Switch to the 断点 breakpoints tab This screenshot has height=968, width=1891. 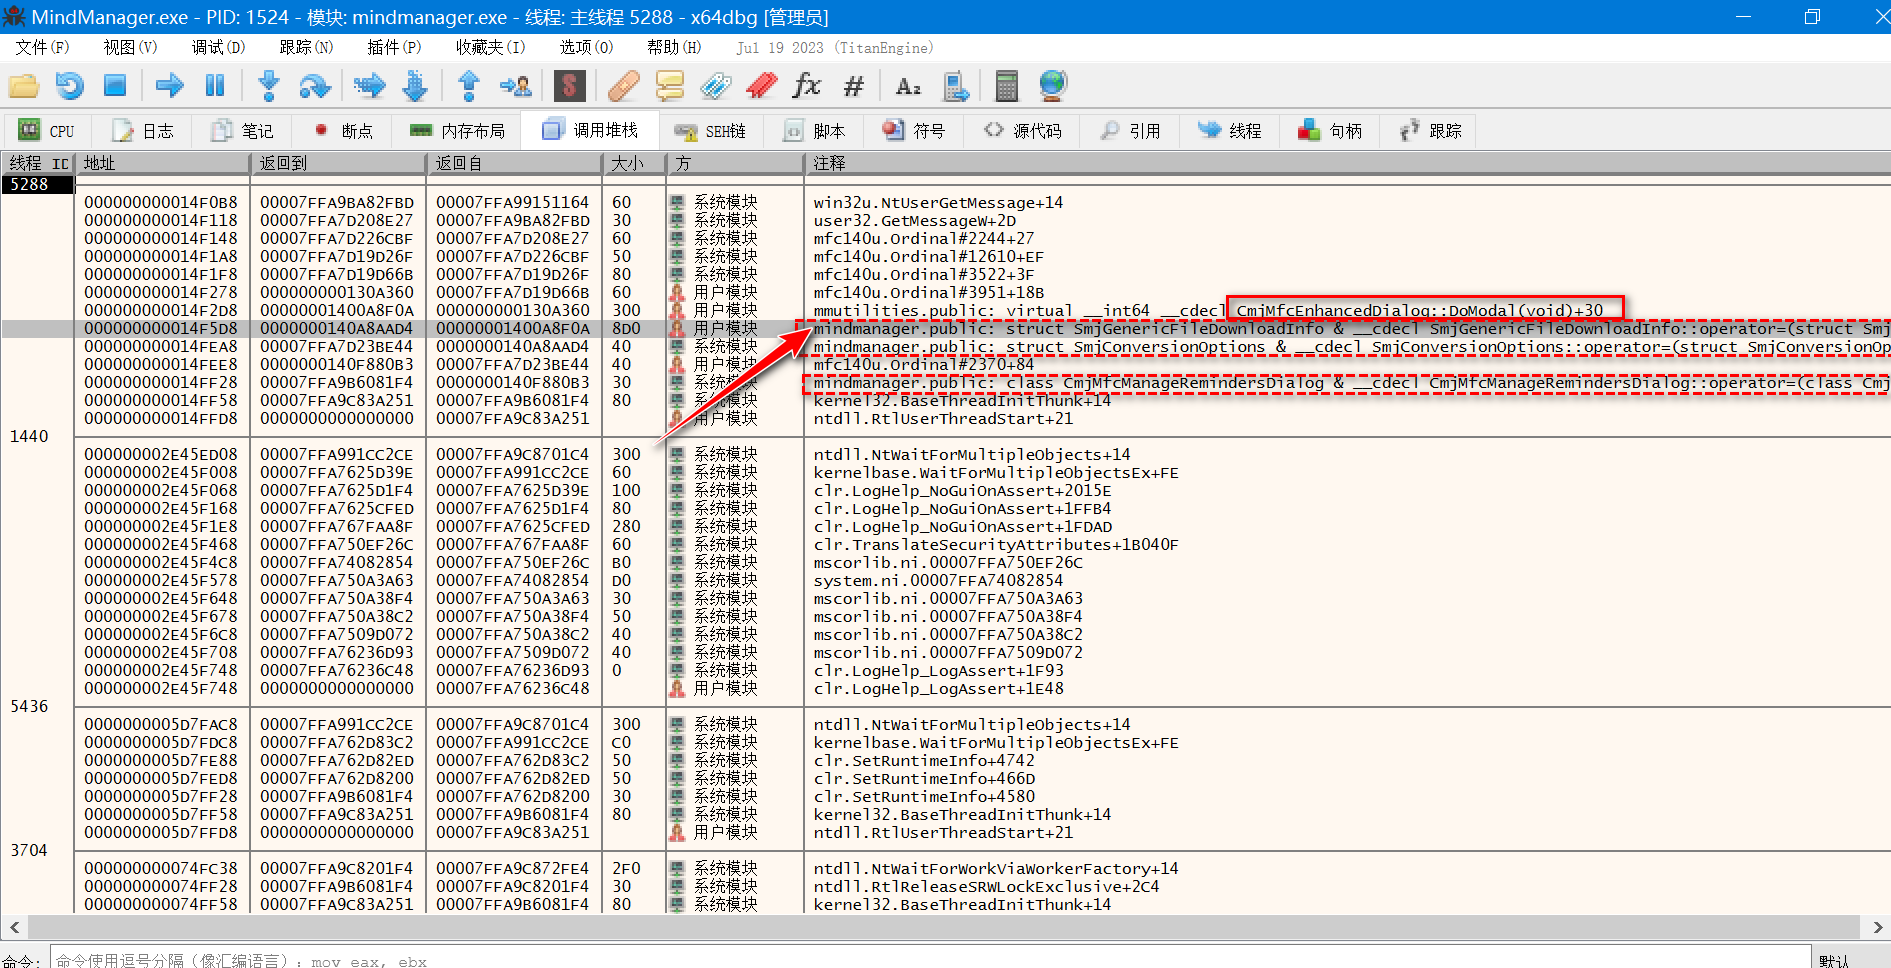coord(342,131)
